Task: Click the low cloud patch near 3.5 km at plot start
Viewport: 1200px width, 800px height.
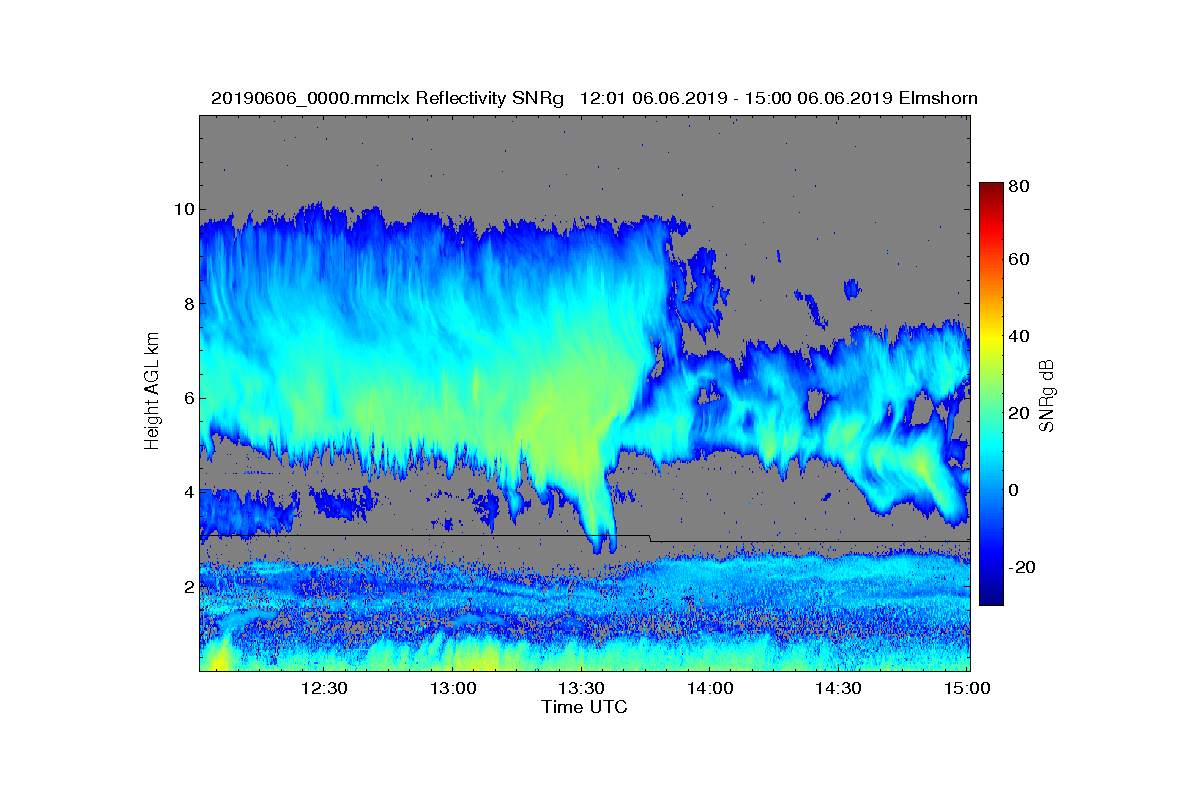Action: (x=248, y=511)
